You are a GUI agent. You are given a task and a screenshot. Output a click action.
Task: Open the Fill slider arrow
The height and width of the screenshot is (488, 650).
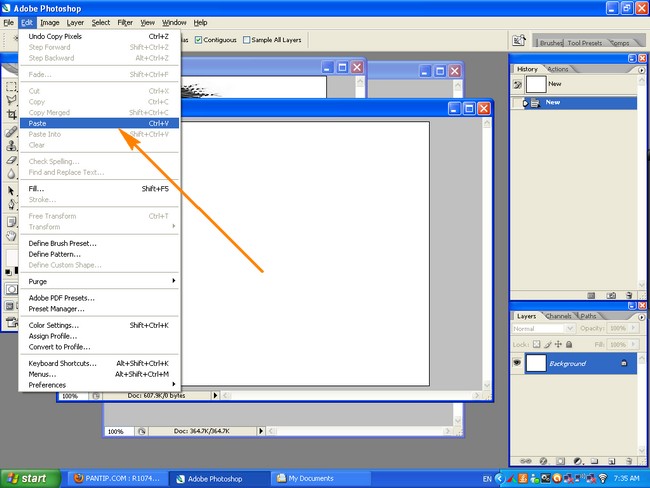click(633, 344)
